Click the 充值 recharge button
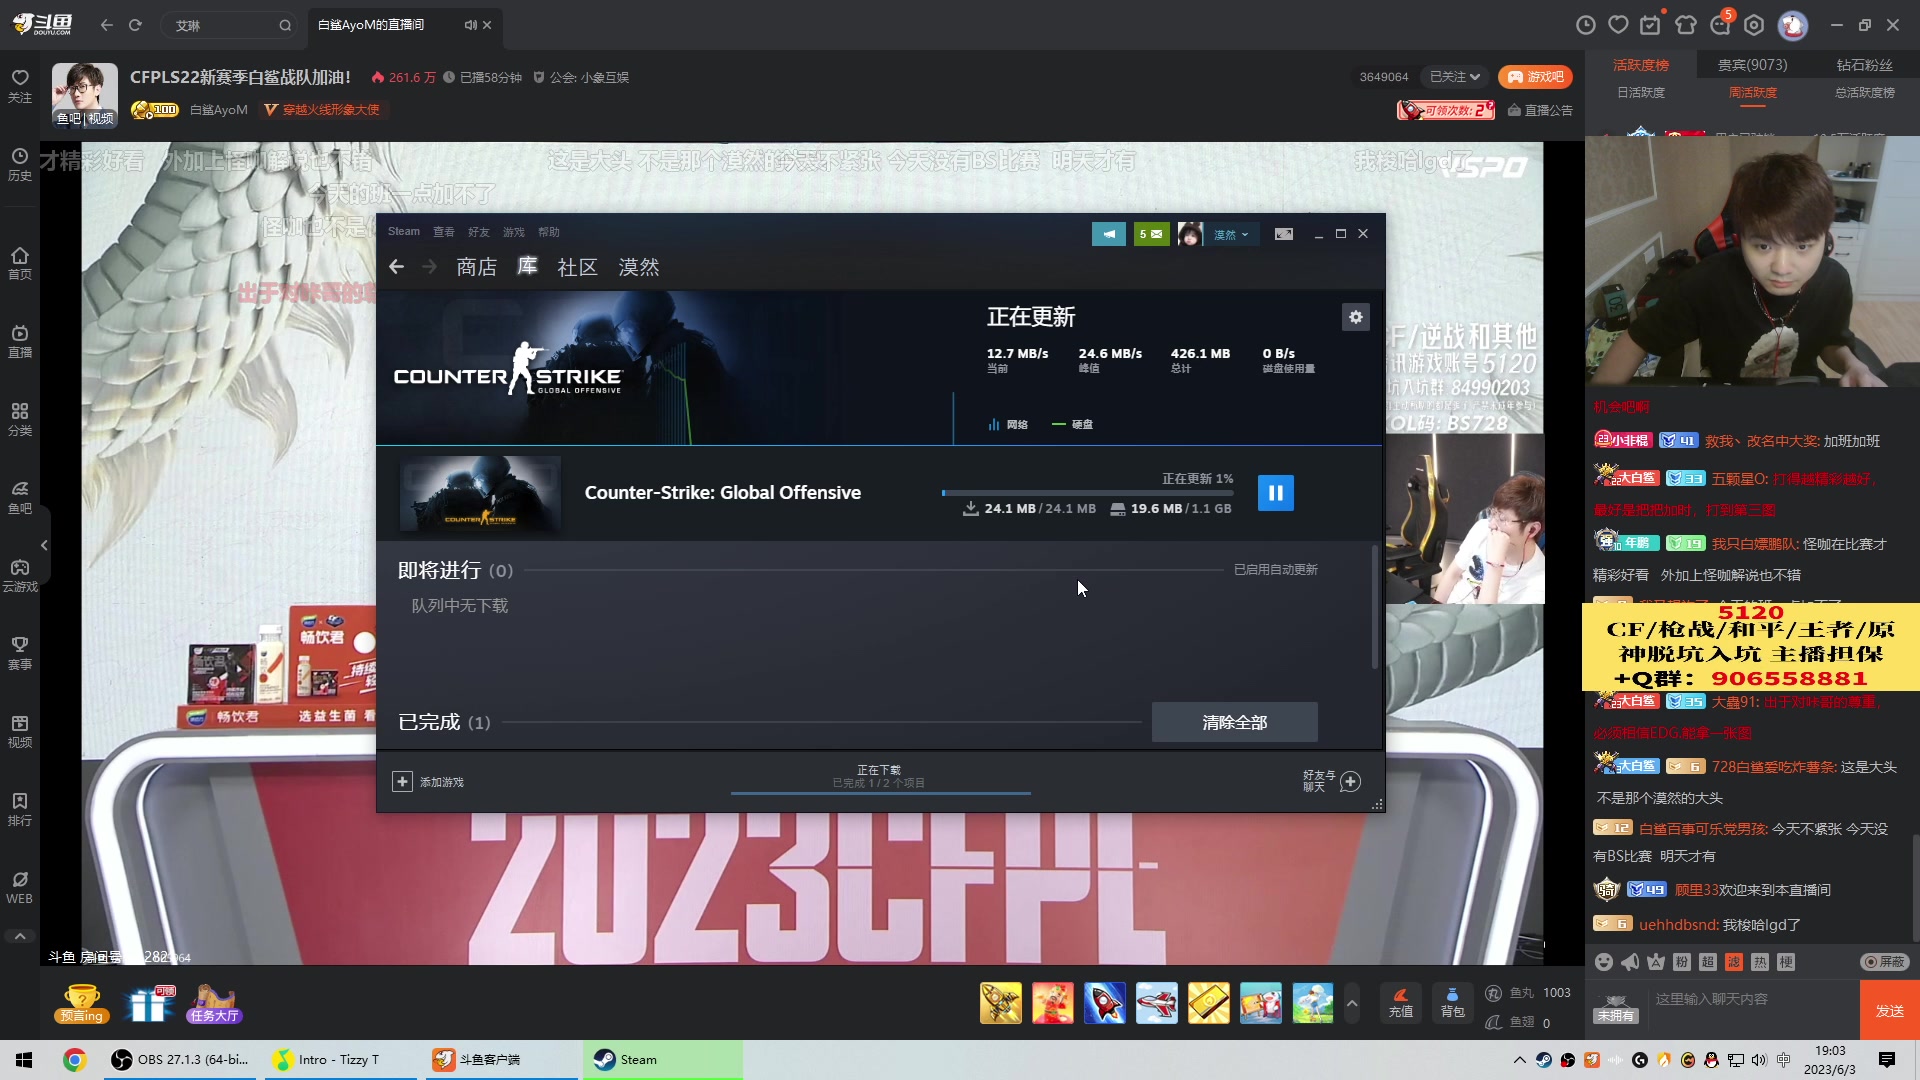Image resolution: width=1920 pixels, height=1080 pixels. (1401, 1003)
